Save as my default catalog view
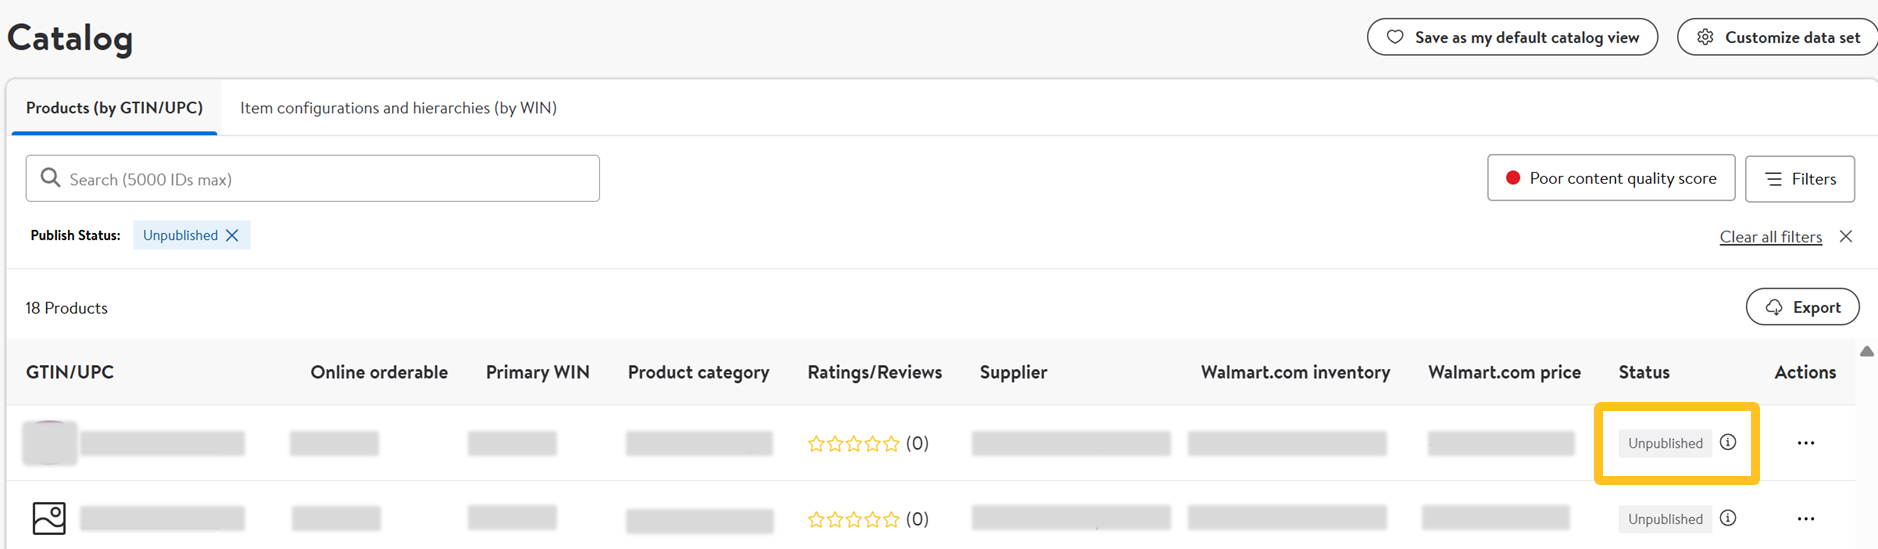Screen dimensions: 1878x549 [x=1512, y=37]
